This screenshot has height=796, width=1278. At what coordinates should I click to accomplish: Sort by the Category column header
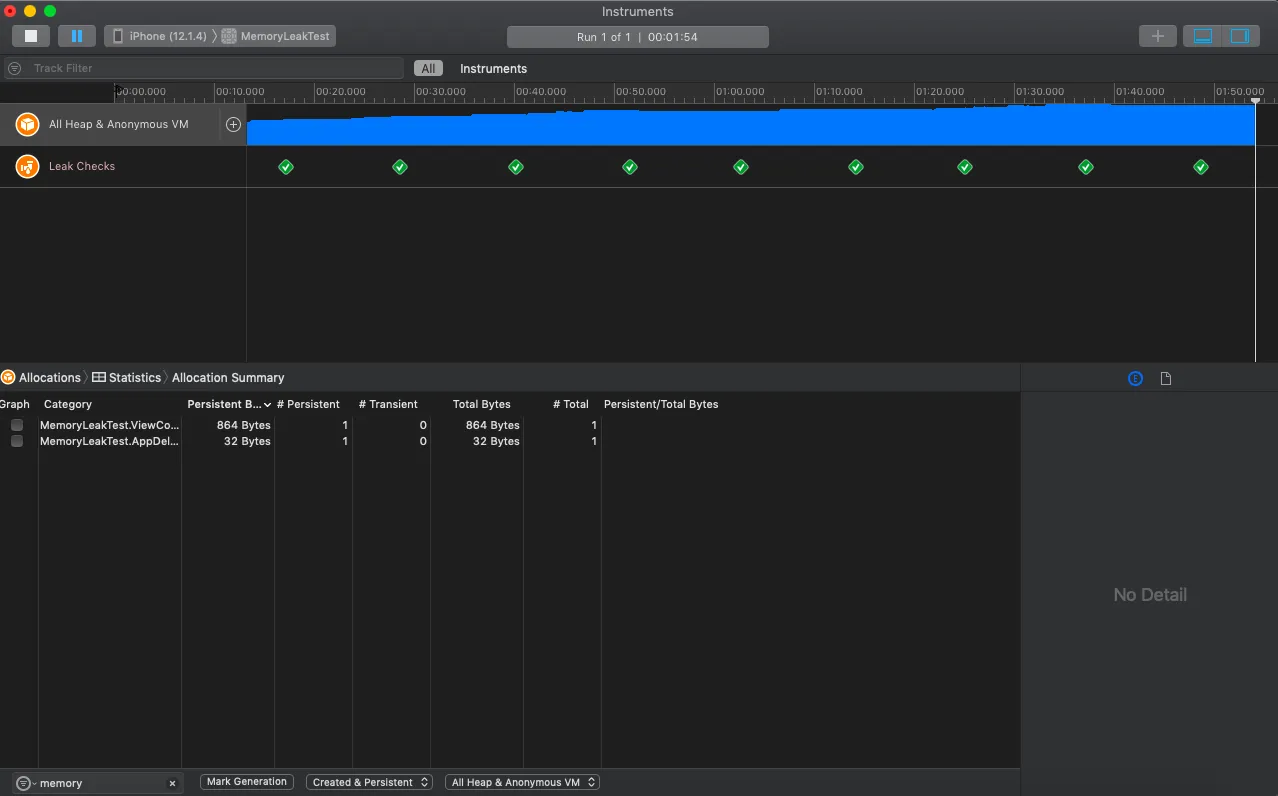[68, 404]
